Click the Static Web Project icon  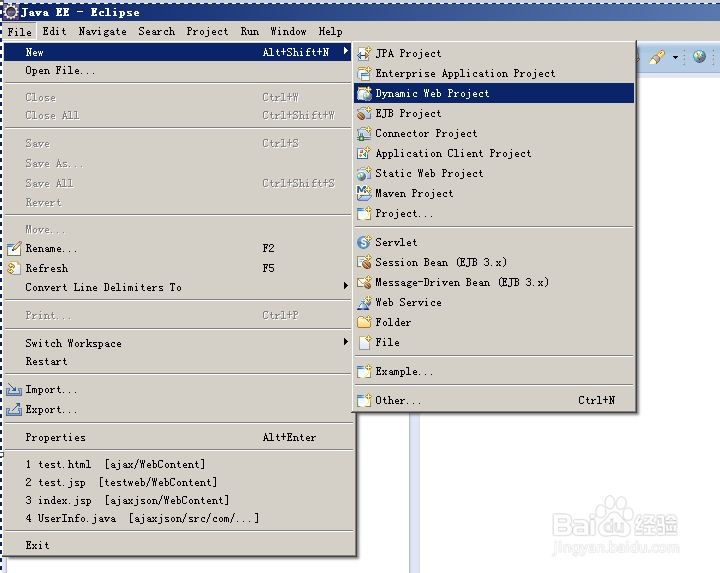click(x=364, y=174)
